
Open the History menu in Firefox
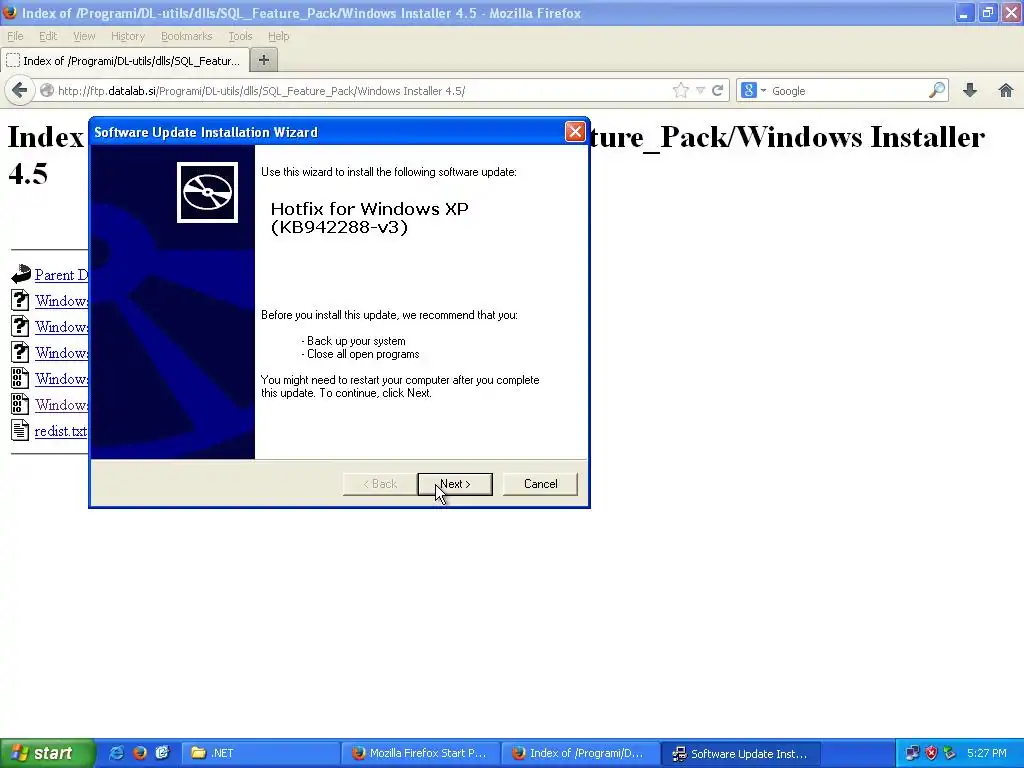tap(127, 36)
